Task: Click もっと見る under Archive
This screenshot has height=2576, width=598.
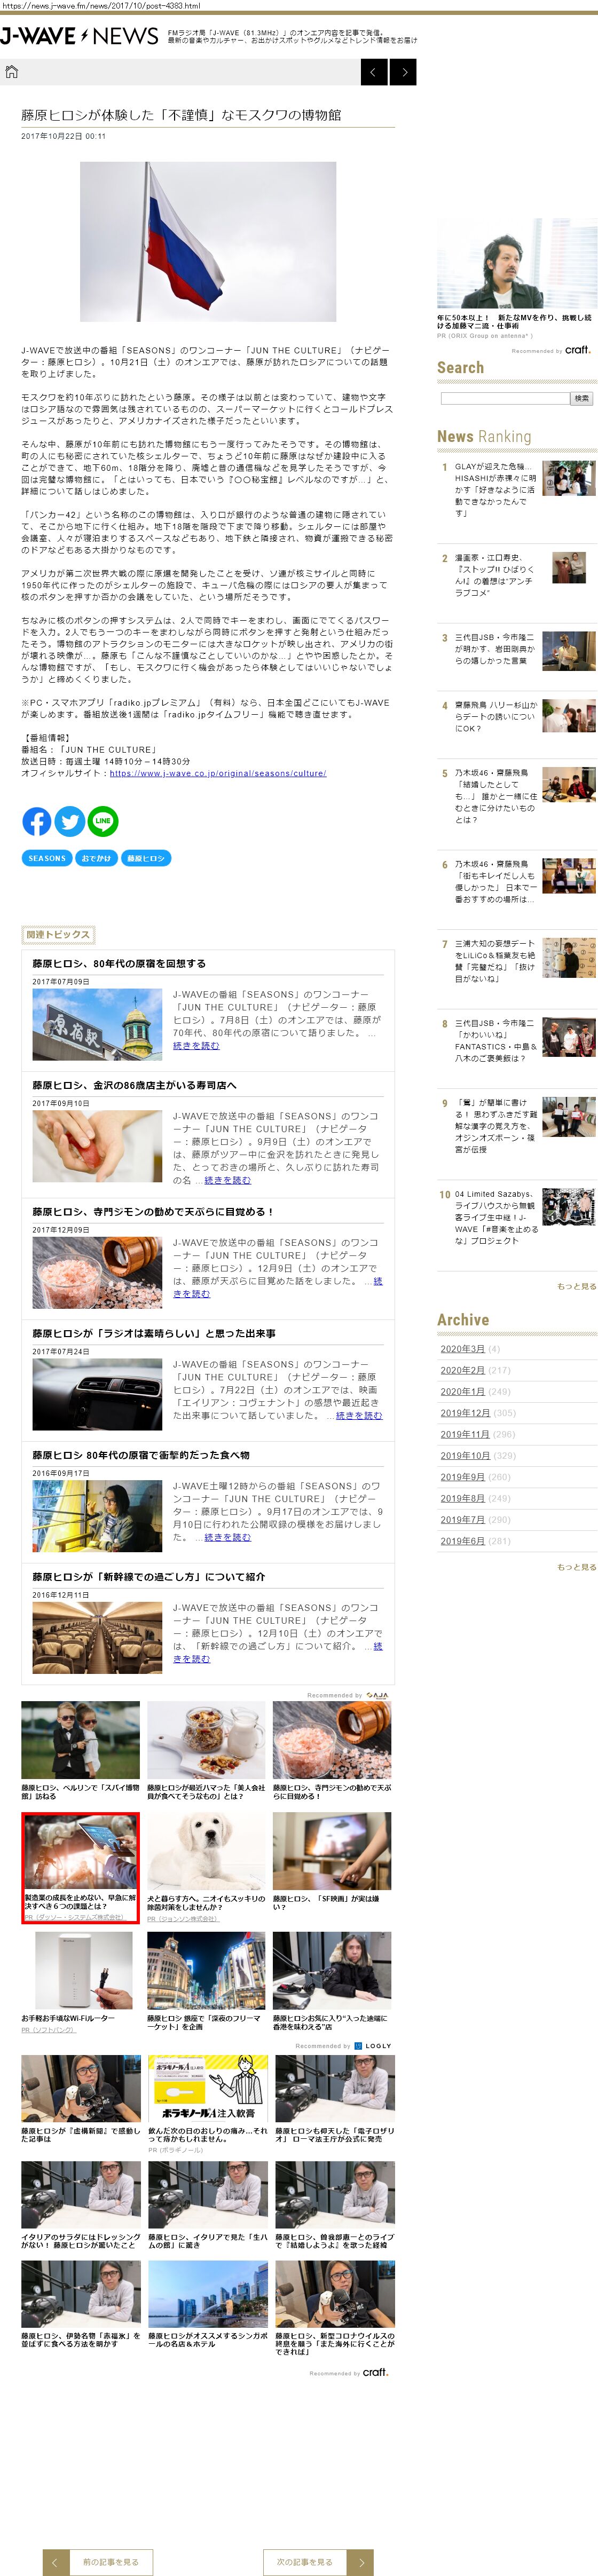Action: [576, 1567]
